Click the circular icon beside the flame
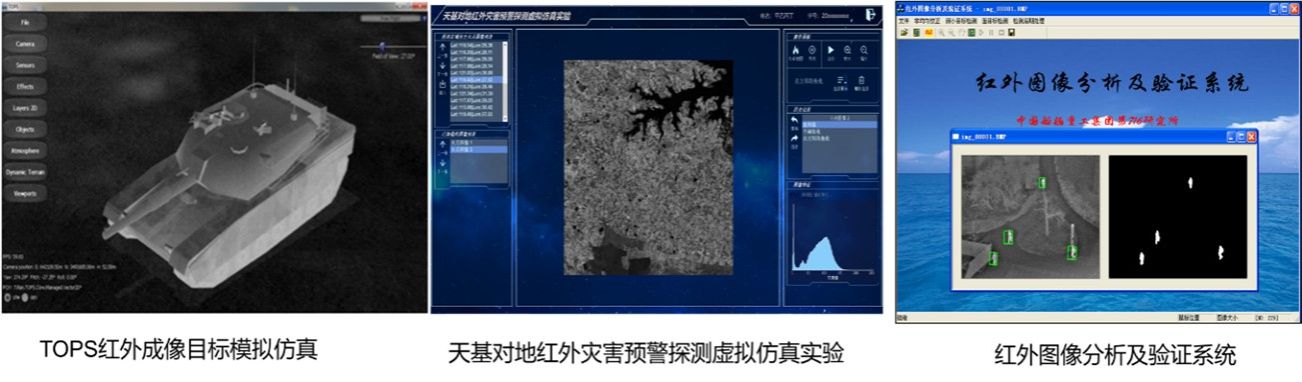This screenshot has width=1302, height=382. (812, 50)
